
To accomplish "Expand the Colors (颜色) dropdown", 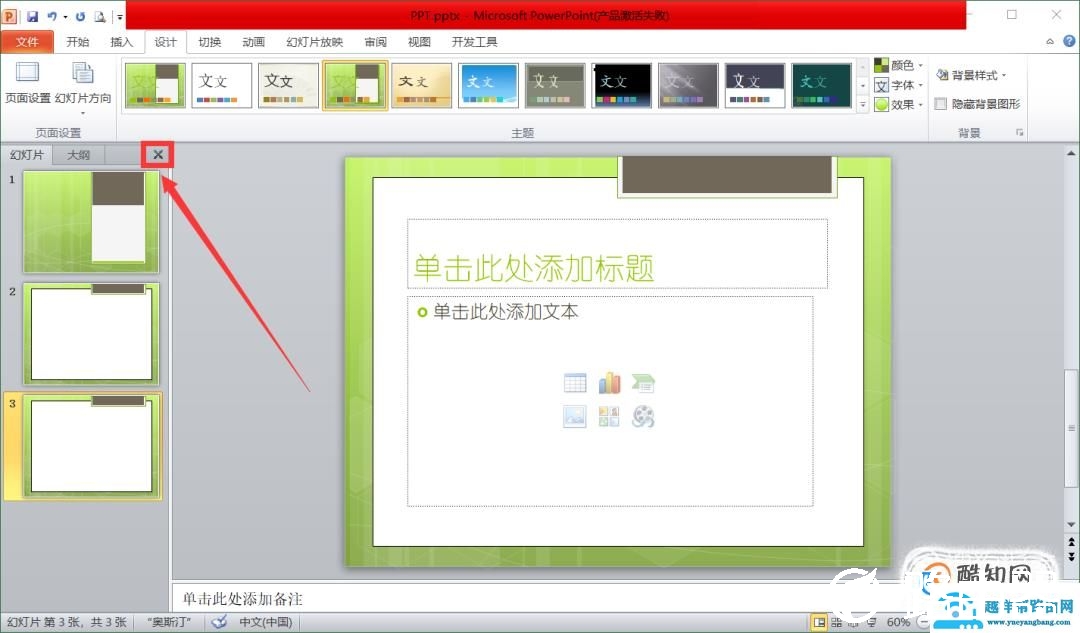I will coord(898,65).
